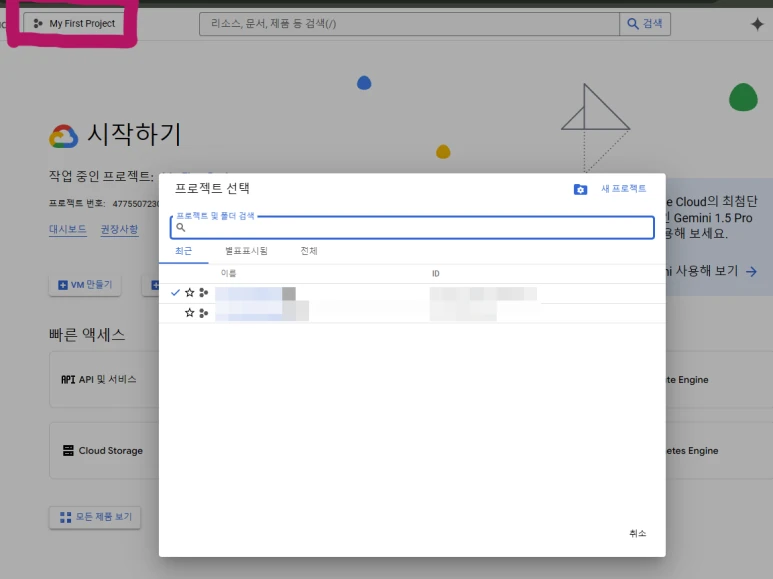Click the ID column header
This screenshot has width=773, height=579.
pos(436,273)
